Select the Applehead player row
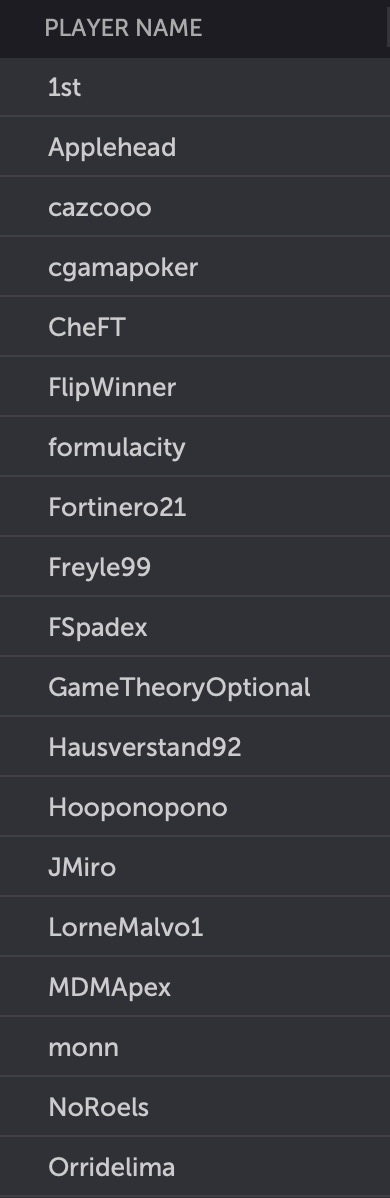This screenshot has width=390, height=1198. [195, 147]
